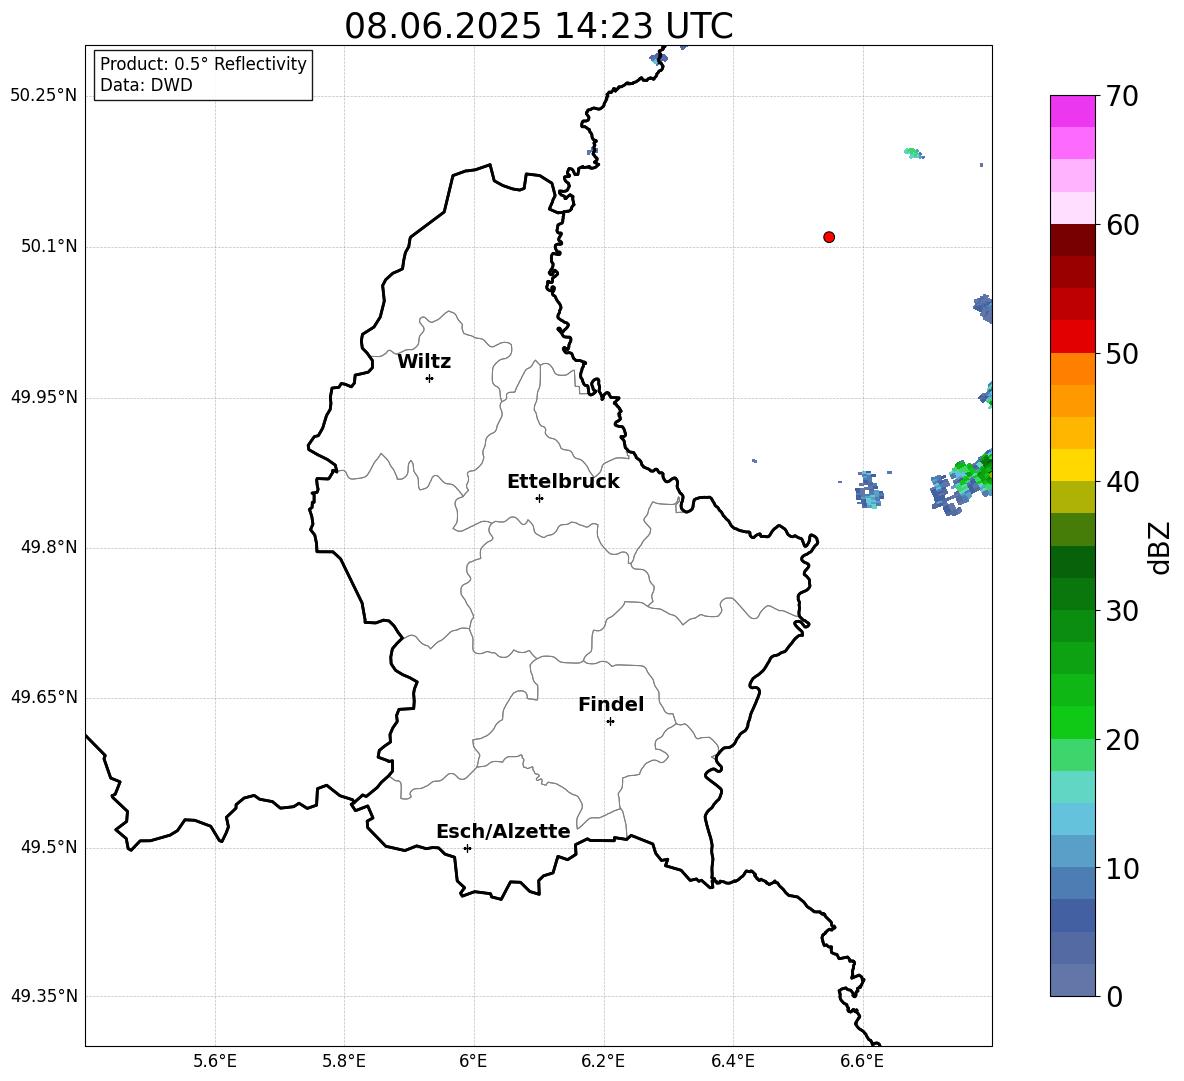Click the small teal echo north of red dot
This screenshot has width=1184, height=1081.
(x=914, y=153)
